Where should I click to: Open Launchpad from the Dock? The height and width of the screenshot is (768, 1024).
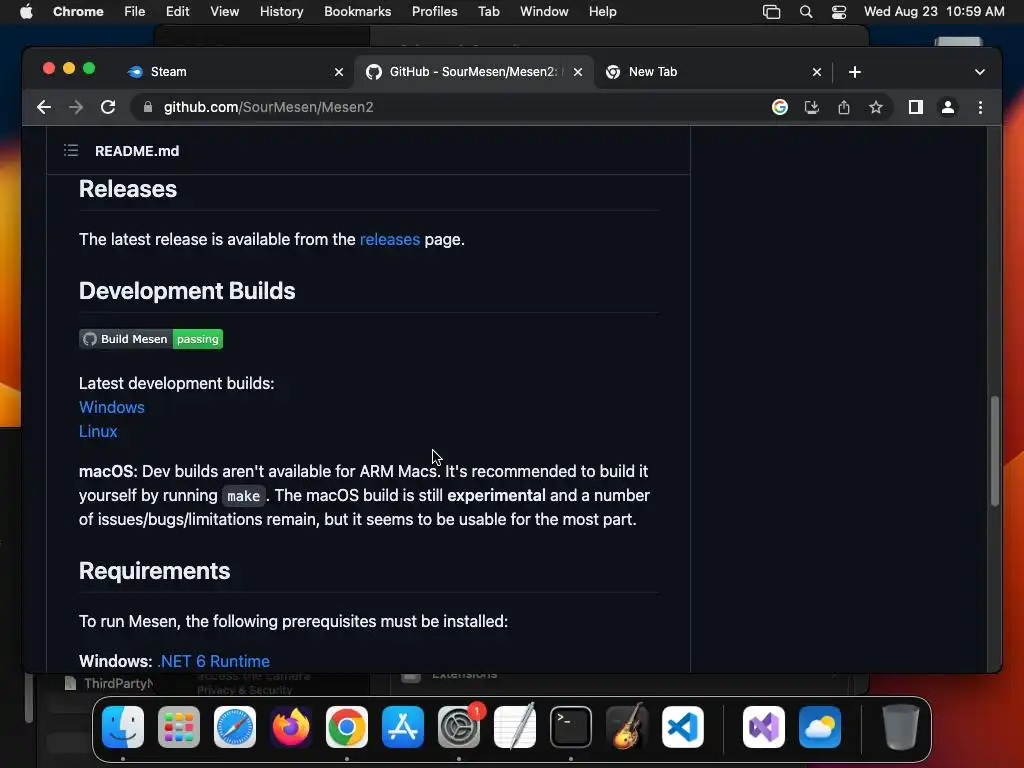pyautogui.click(x=179, y=727)
